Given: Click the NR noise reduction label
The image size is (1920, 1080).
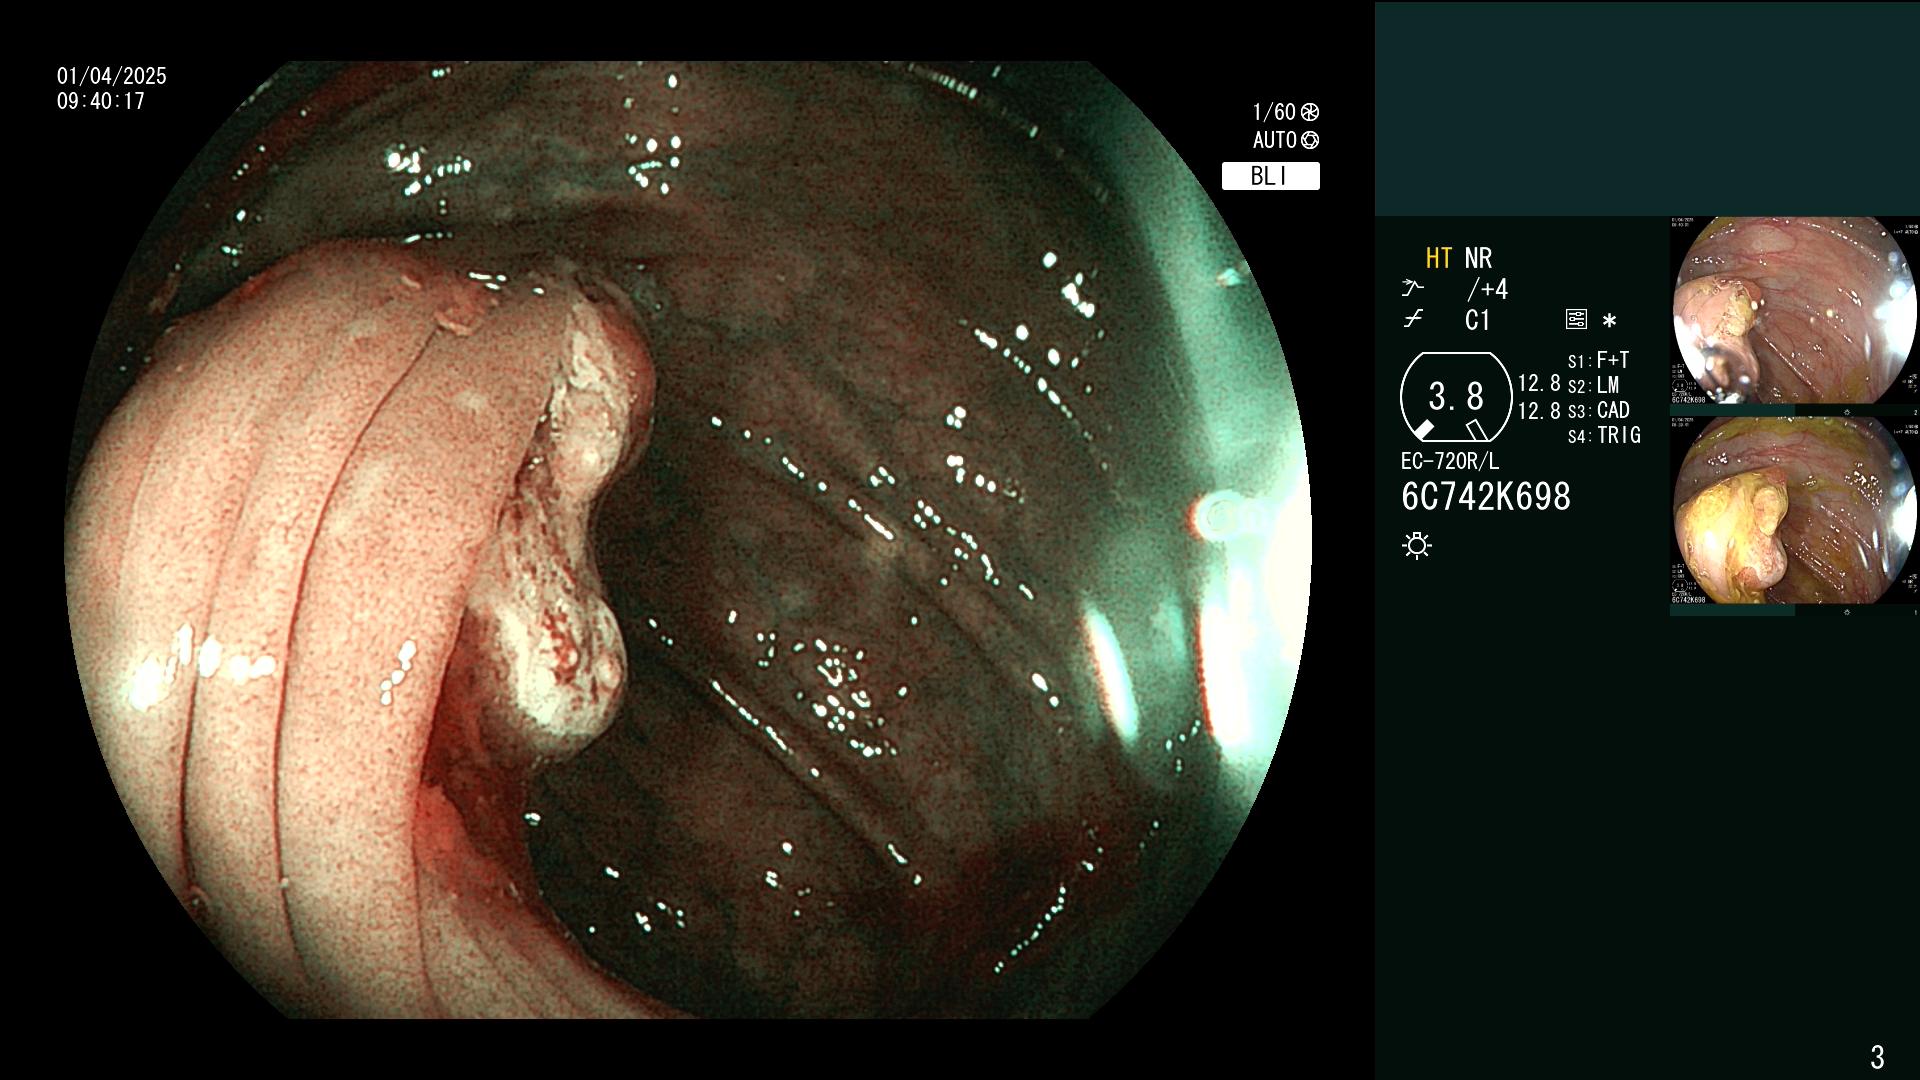Looking at the screenshot, I should coord(1478,258).
